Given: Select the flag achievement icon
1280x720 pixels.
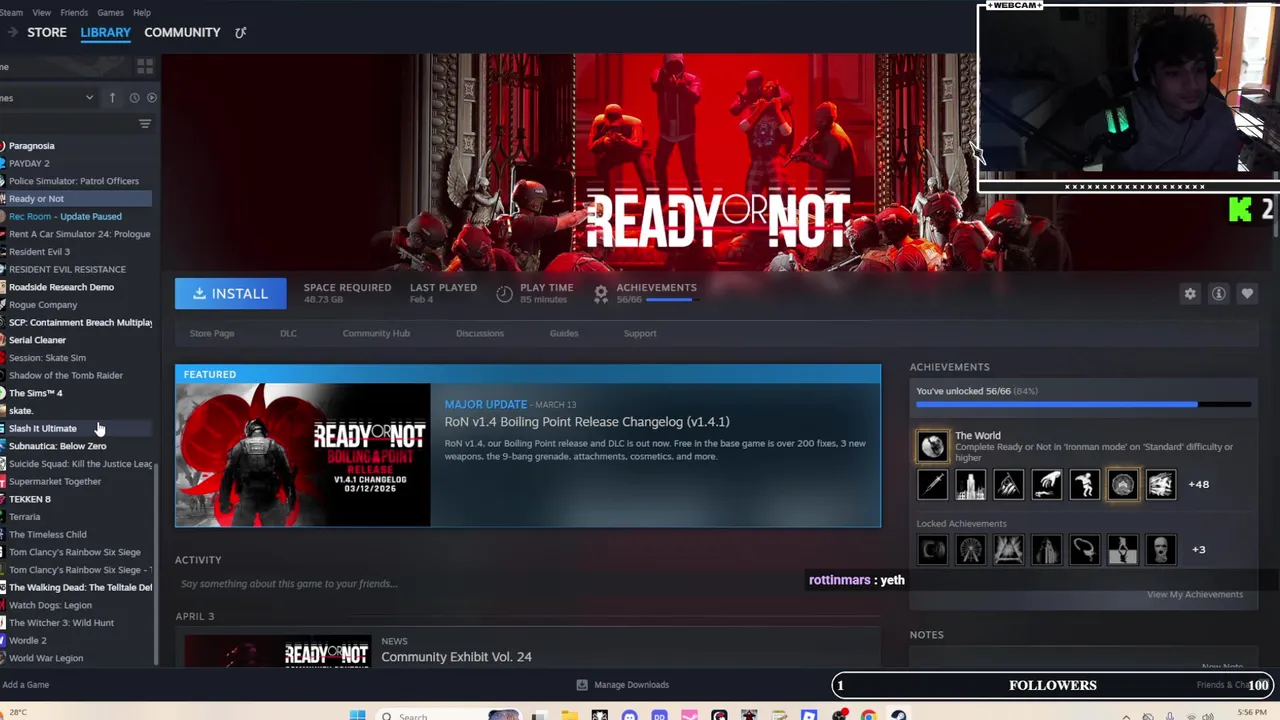Looking at the screenshot, I should pyautogui.click(x=1008, y=484).
